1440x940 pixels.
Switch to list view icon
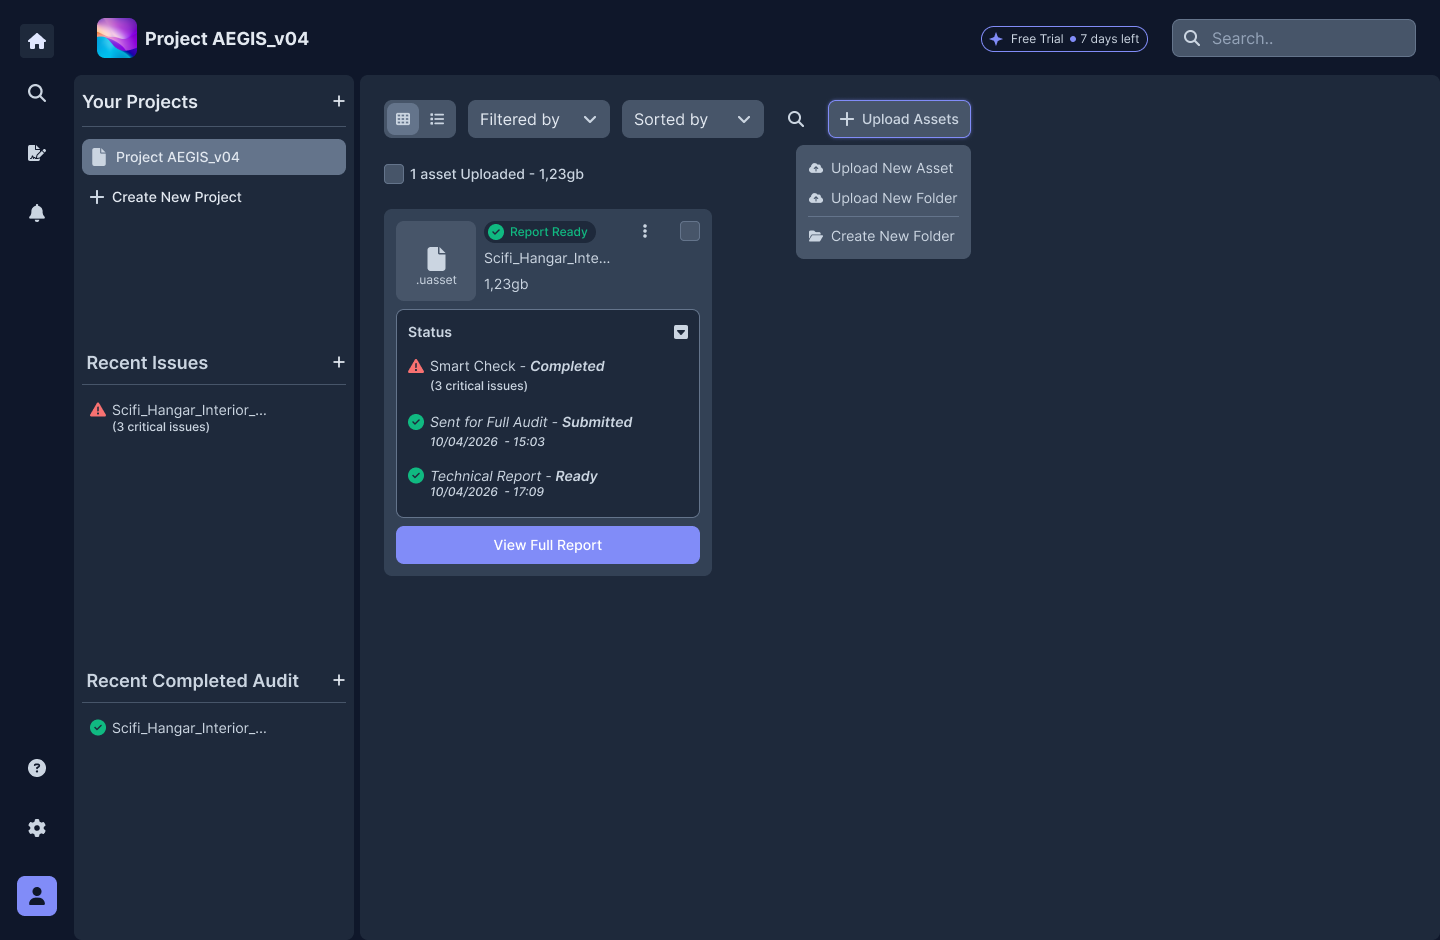click(x=437, y=119)
